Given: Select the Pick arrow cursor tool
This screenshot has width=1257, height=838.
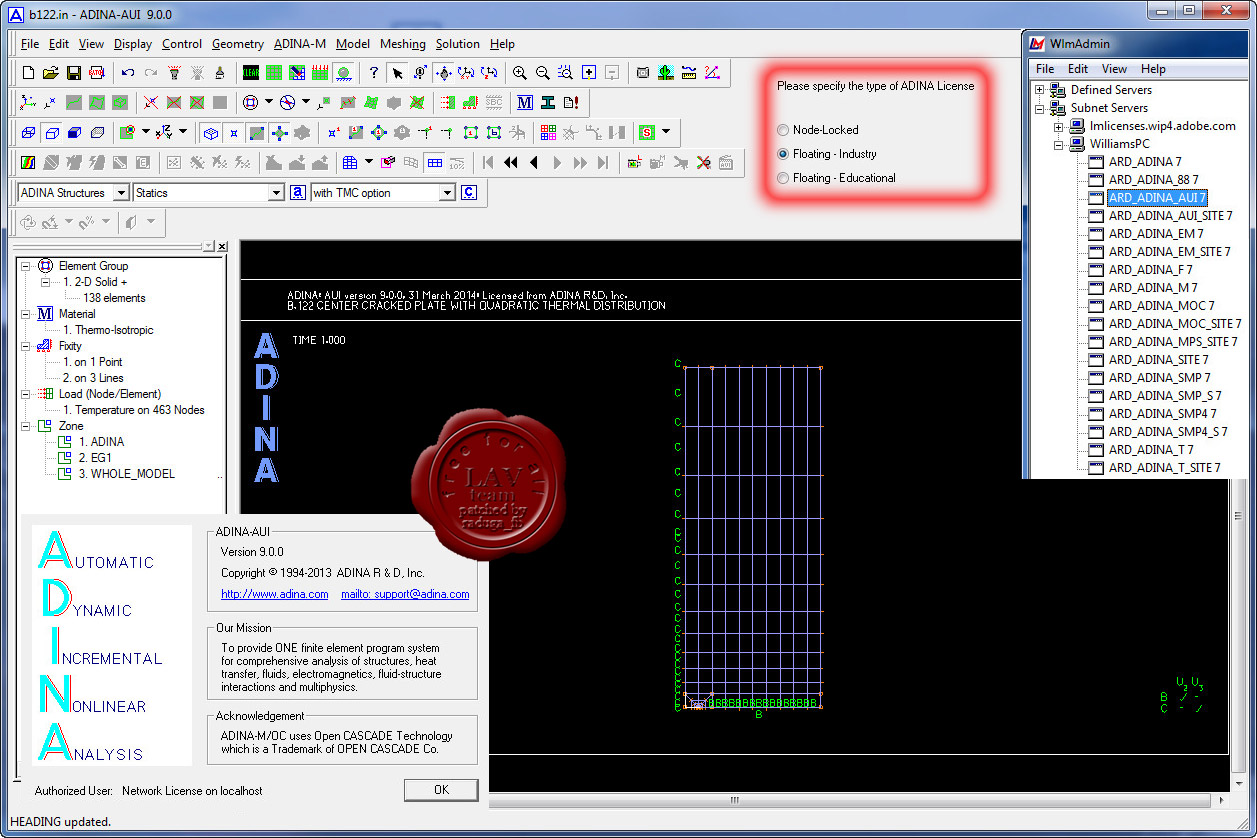Looking at the screenshot, I should pyautogui.click(x=398, y=72).
